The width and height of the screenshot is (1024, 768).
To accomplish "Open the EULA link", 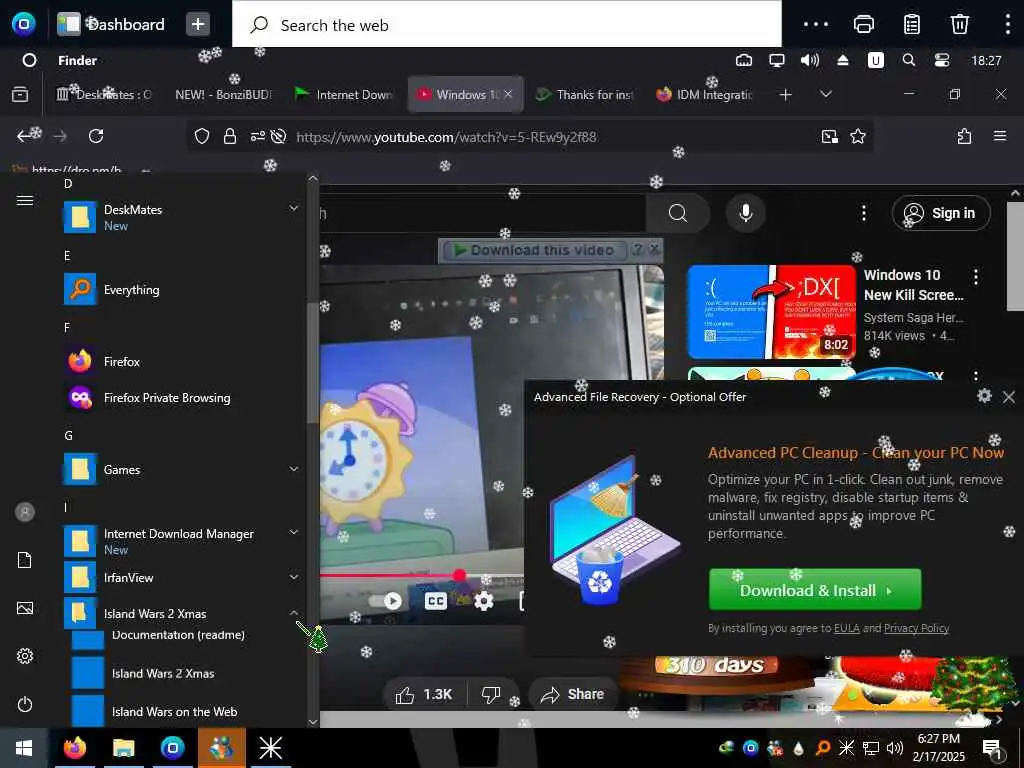I will pos(846,628).
